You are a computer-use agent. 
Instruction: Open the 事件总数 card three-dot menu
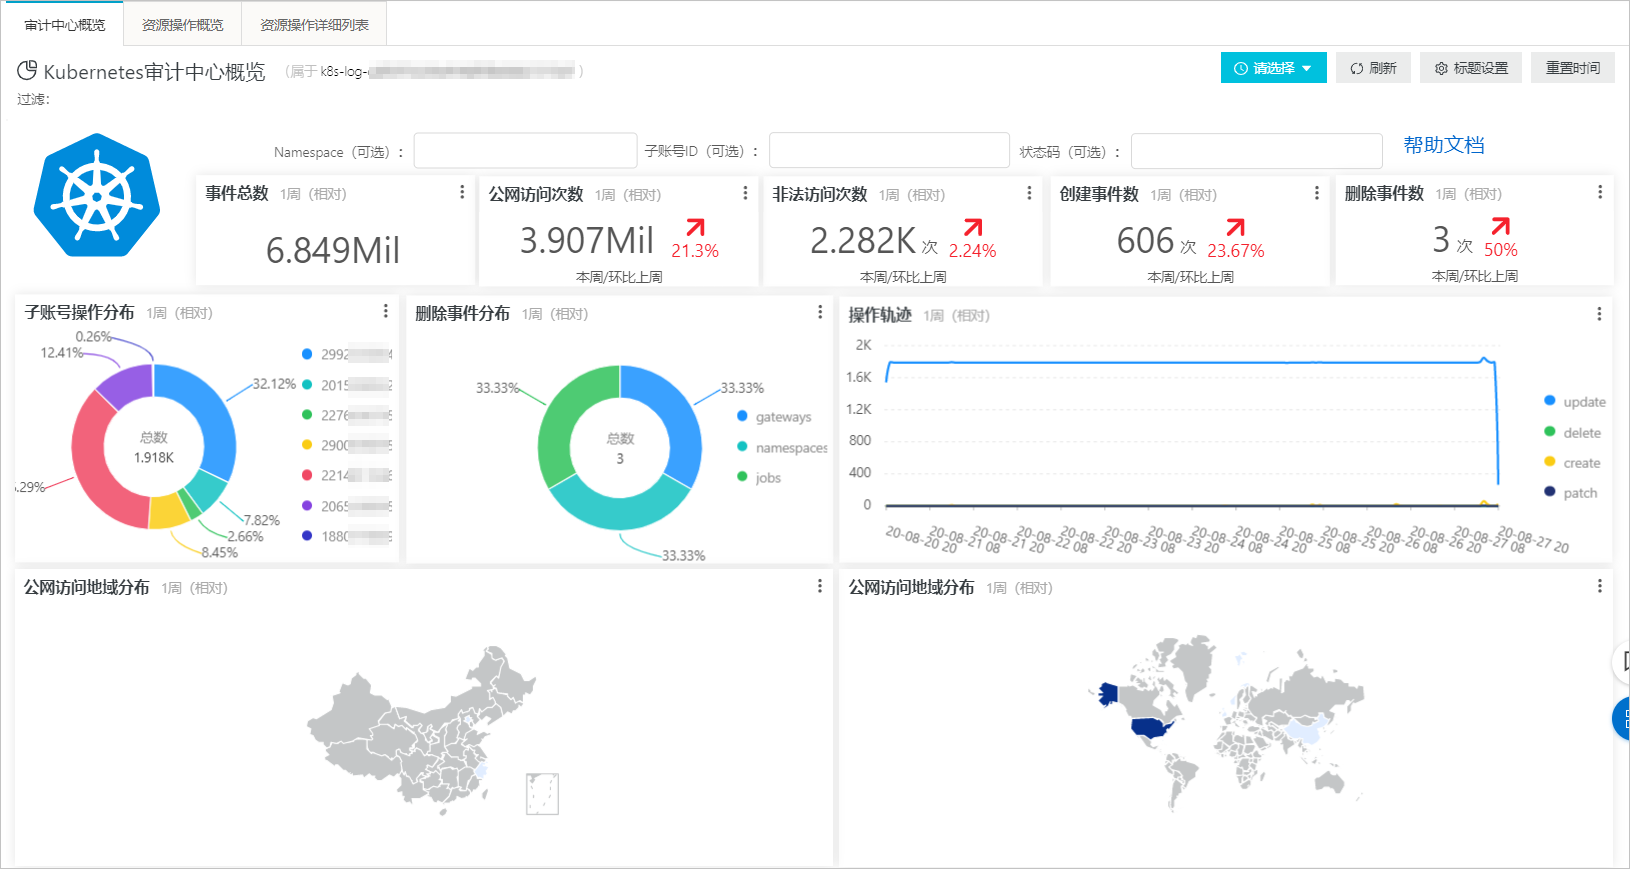461,192
